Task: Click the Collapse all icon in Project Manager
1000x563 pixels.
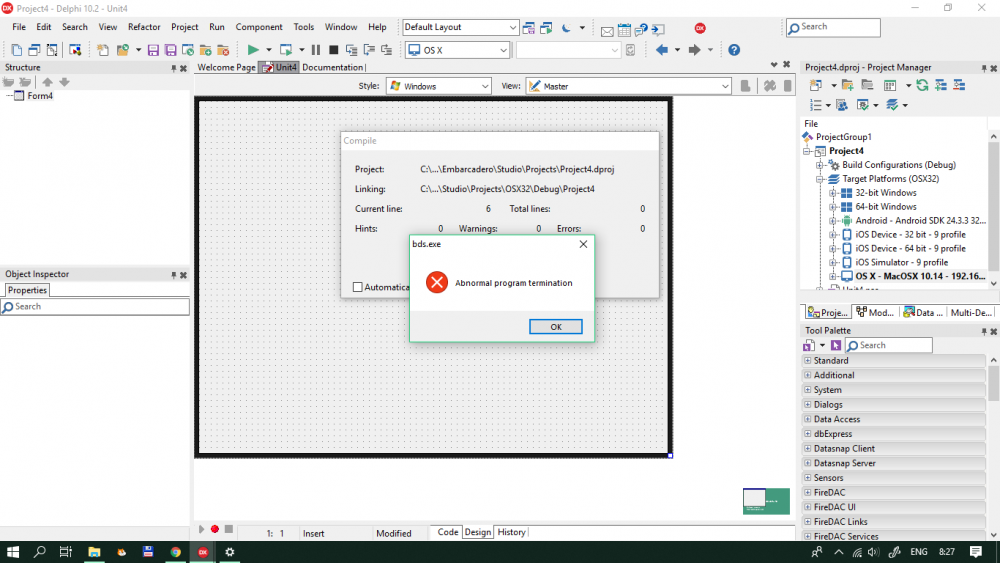Action: tap(959, 85)
